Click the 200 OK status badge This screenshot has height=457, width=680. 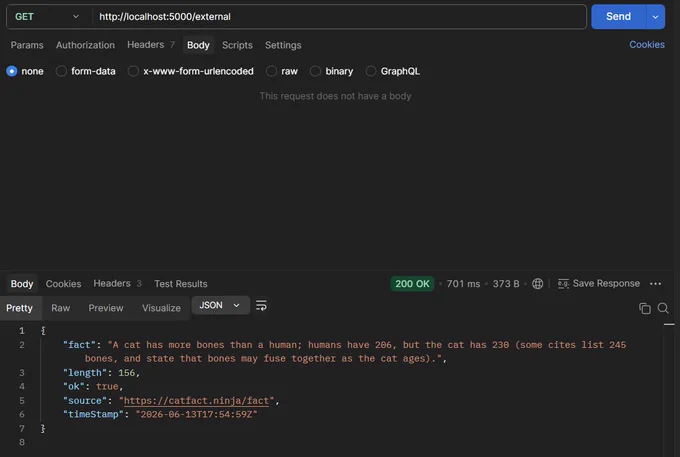[x=412, y=284]
